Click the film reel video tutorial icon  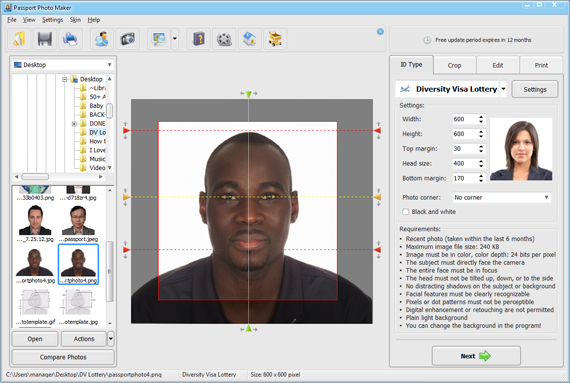point(224,39)
